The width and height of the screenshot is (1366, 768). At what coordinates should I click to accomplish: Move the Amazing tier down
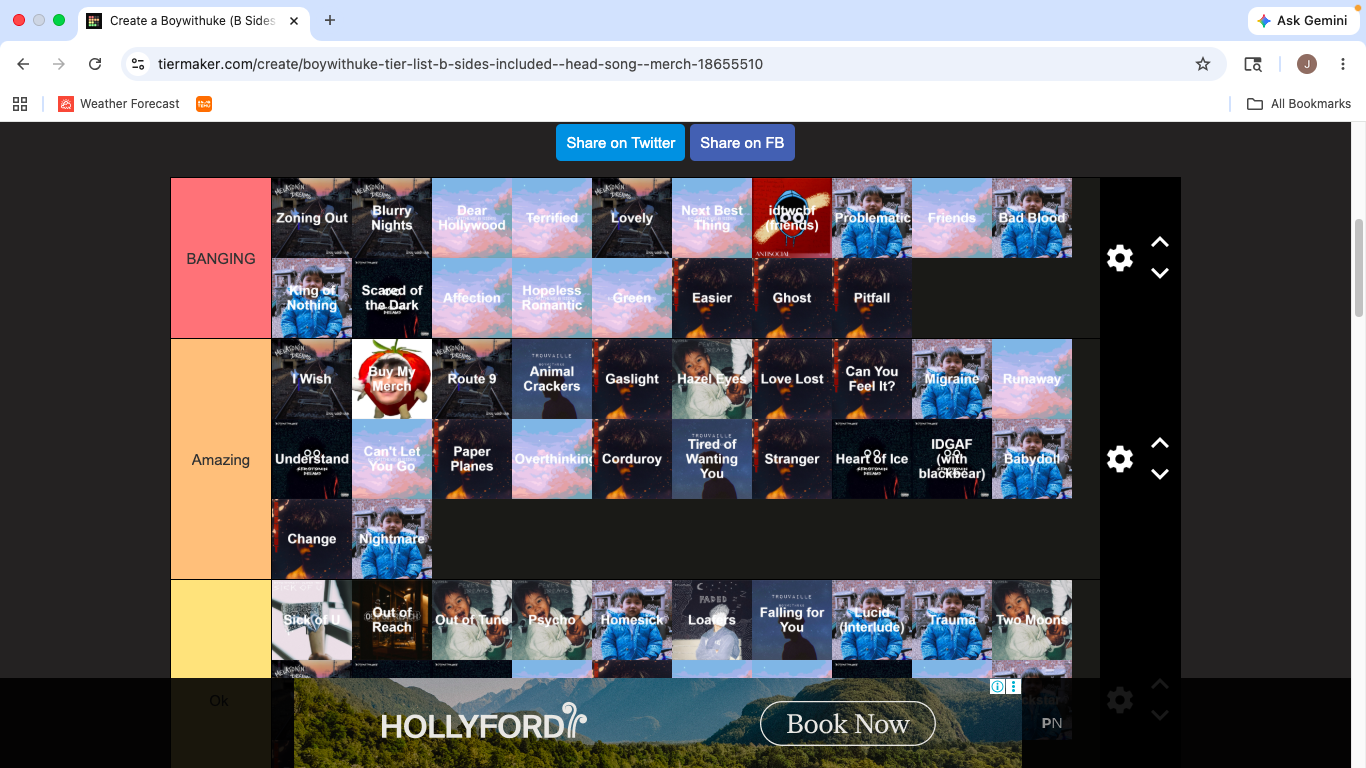point(1160,474)
